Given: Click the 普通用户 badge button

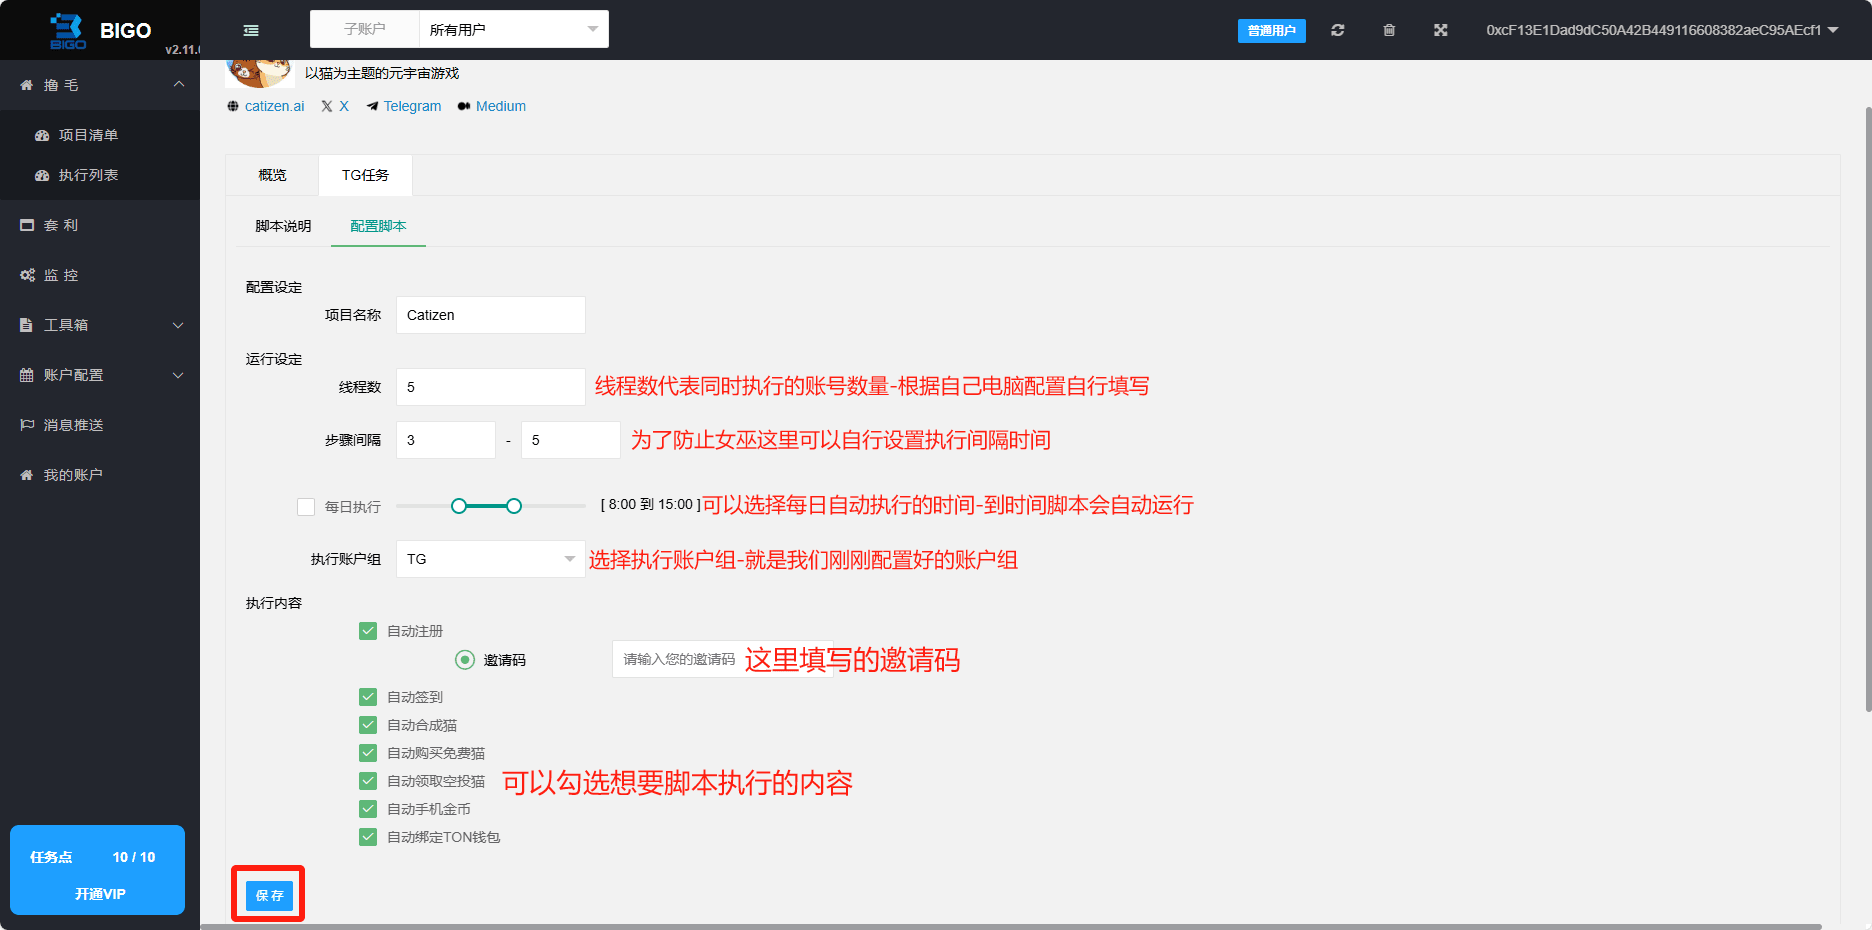Looking at the screenshot, I should (x=1271, y=31).
